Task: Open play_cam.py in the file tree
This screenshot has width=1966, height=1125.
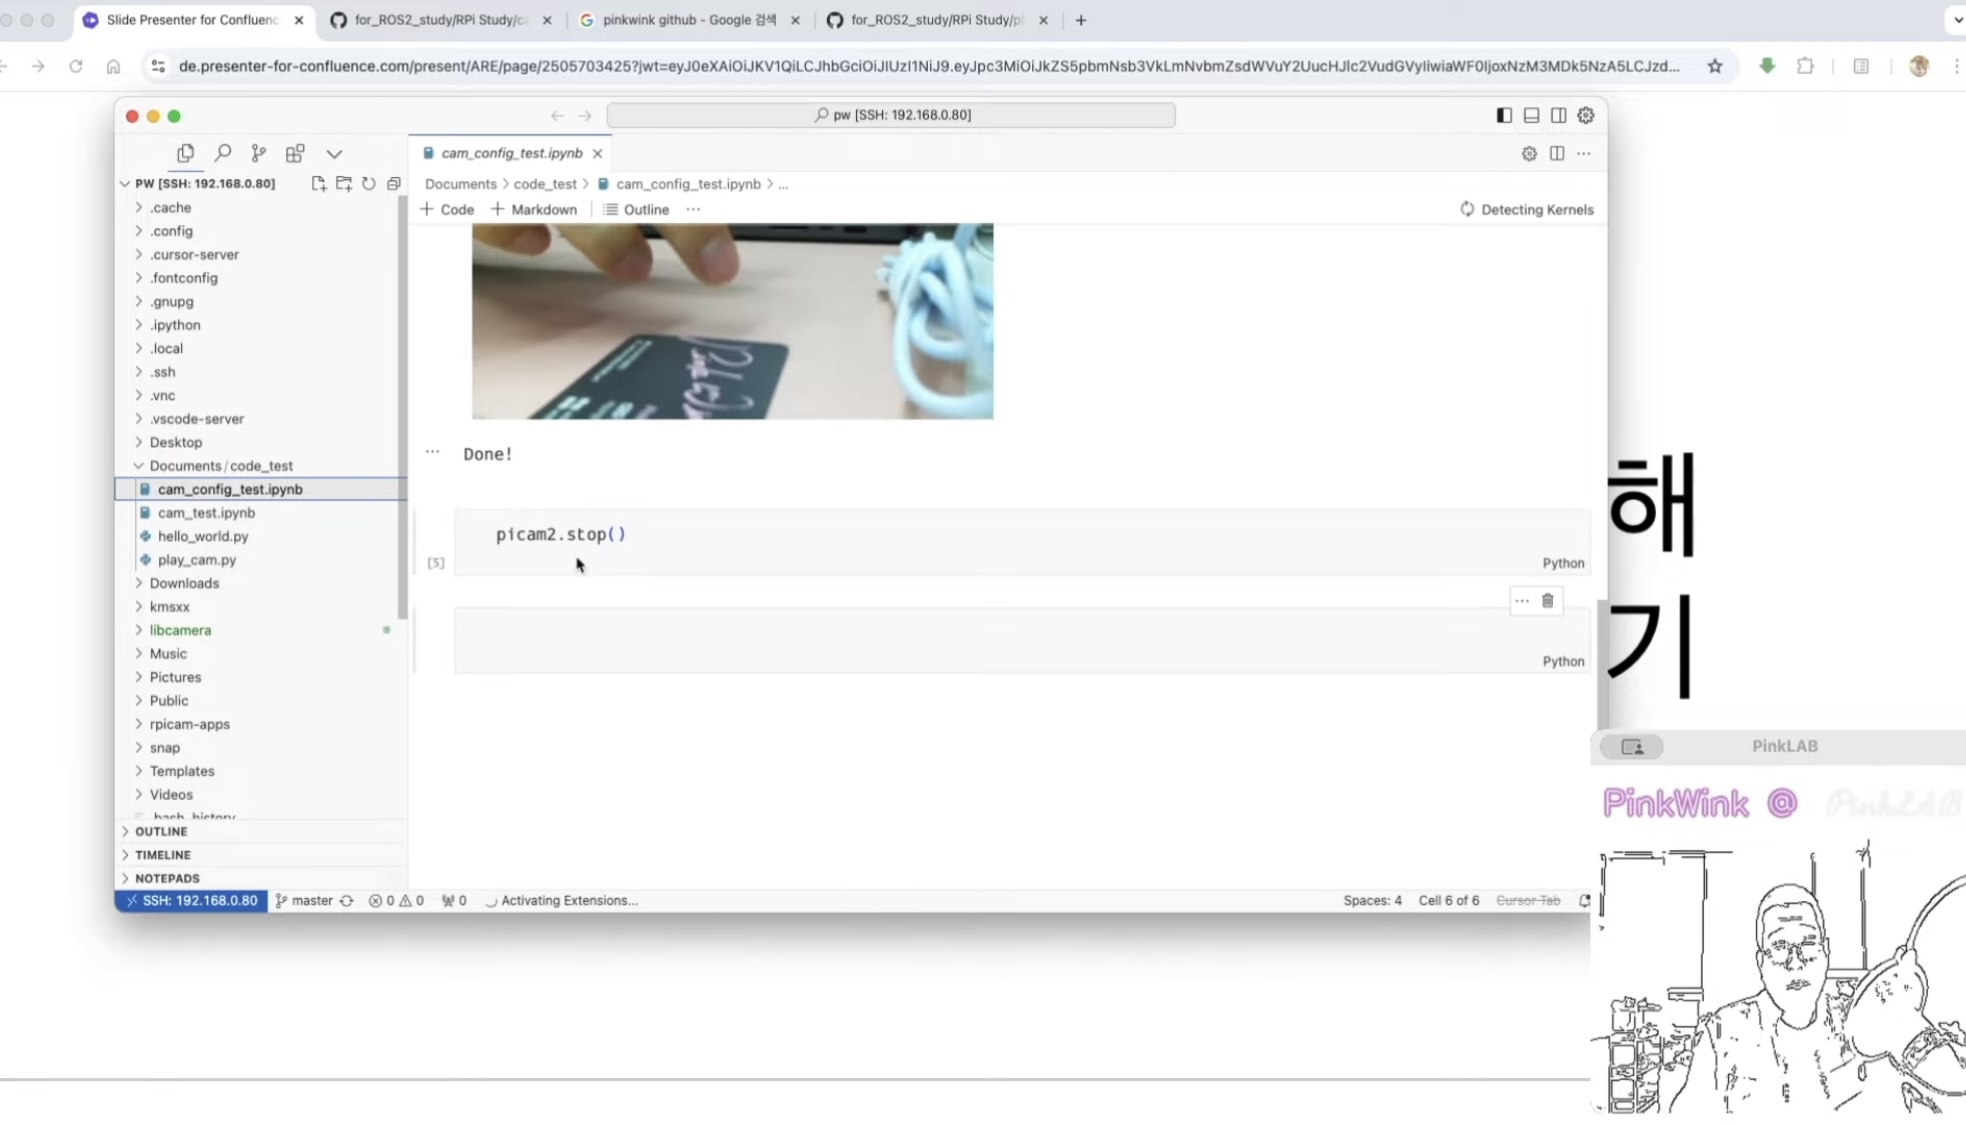Action: [197, 560]
